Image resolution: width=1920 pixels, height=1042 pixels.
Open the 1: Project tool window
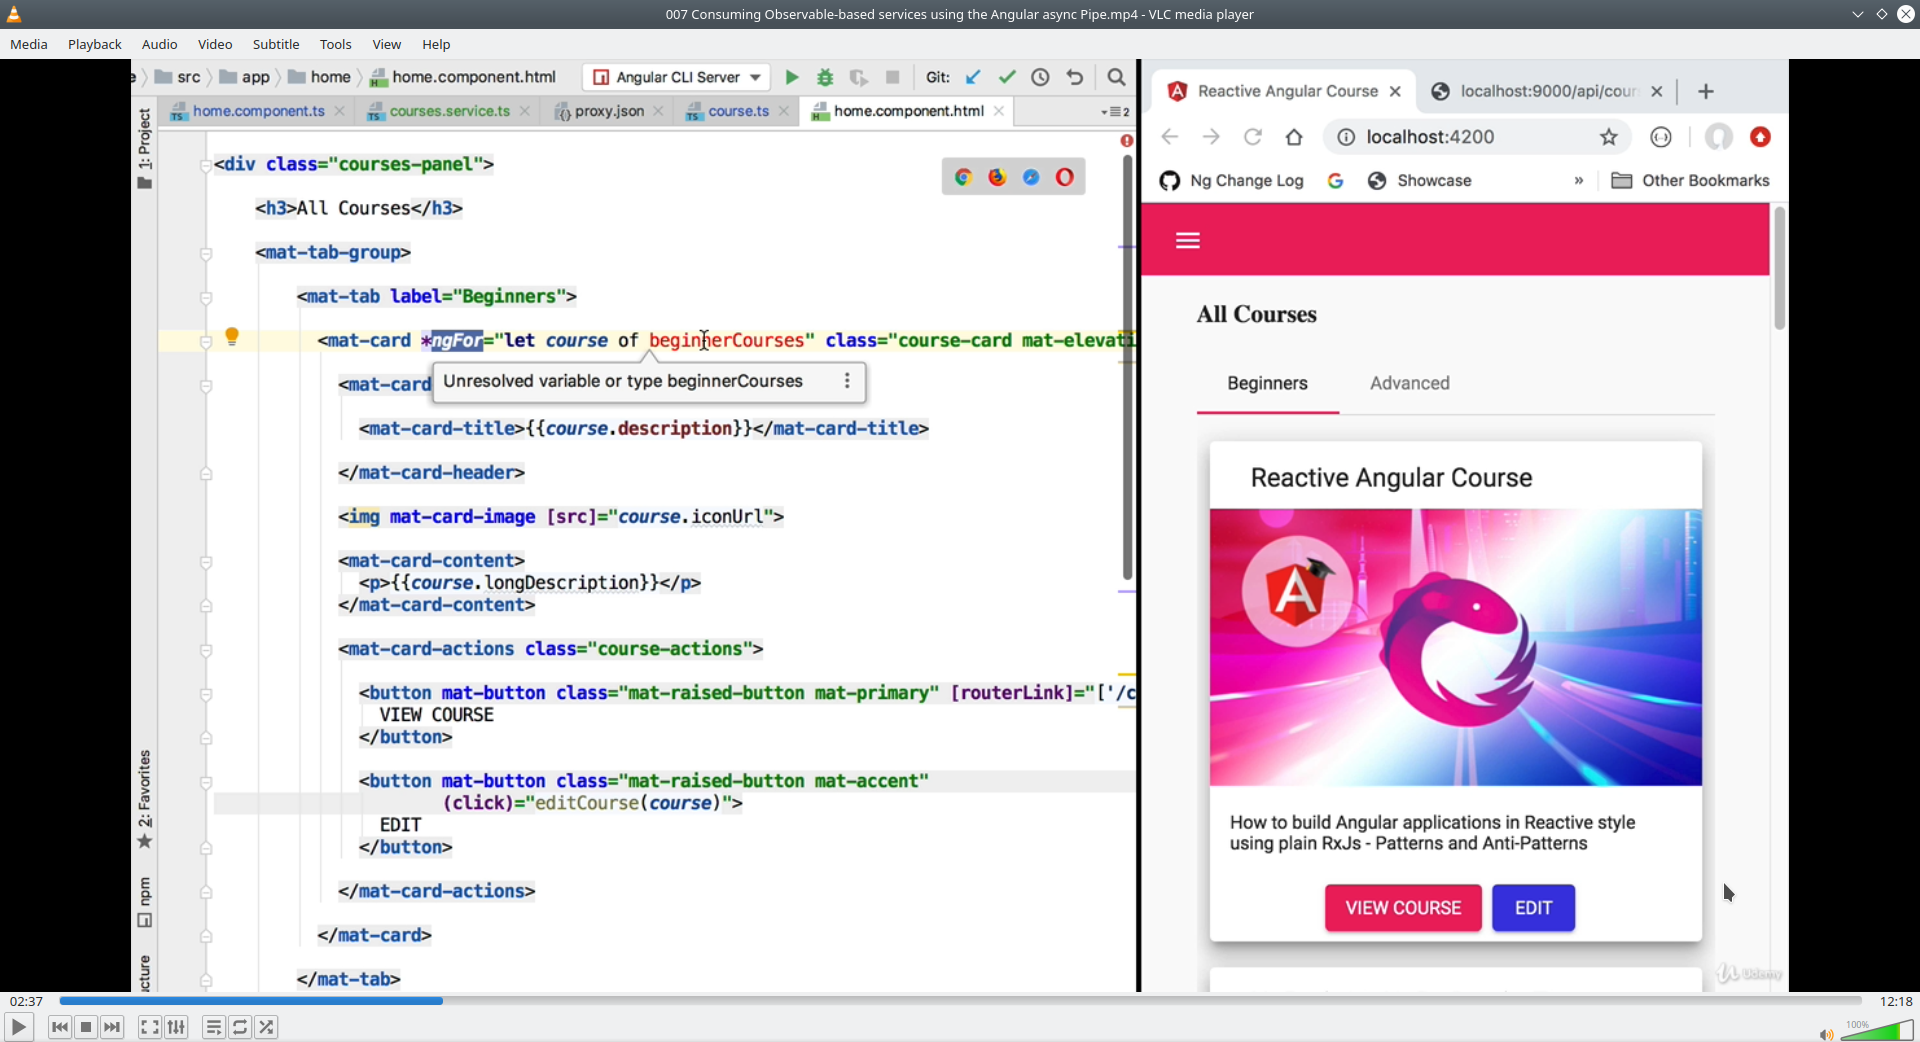point(145,148)
